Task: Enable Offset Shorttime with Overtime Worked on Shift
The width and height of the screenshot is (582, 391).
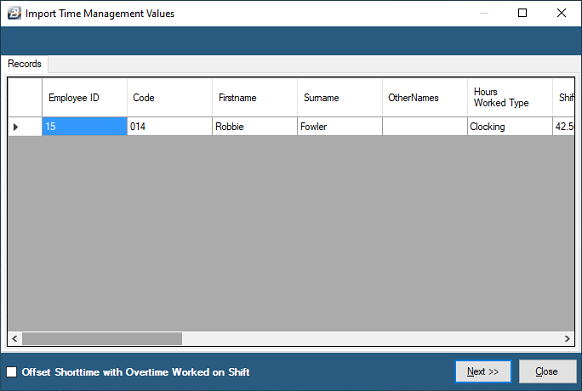Action: (12, 372)
